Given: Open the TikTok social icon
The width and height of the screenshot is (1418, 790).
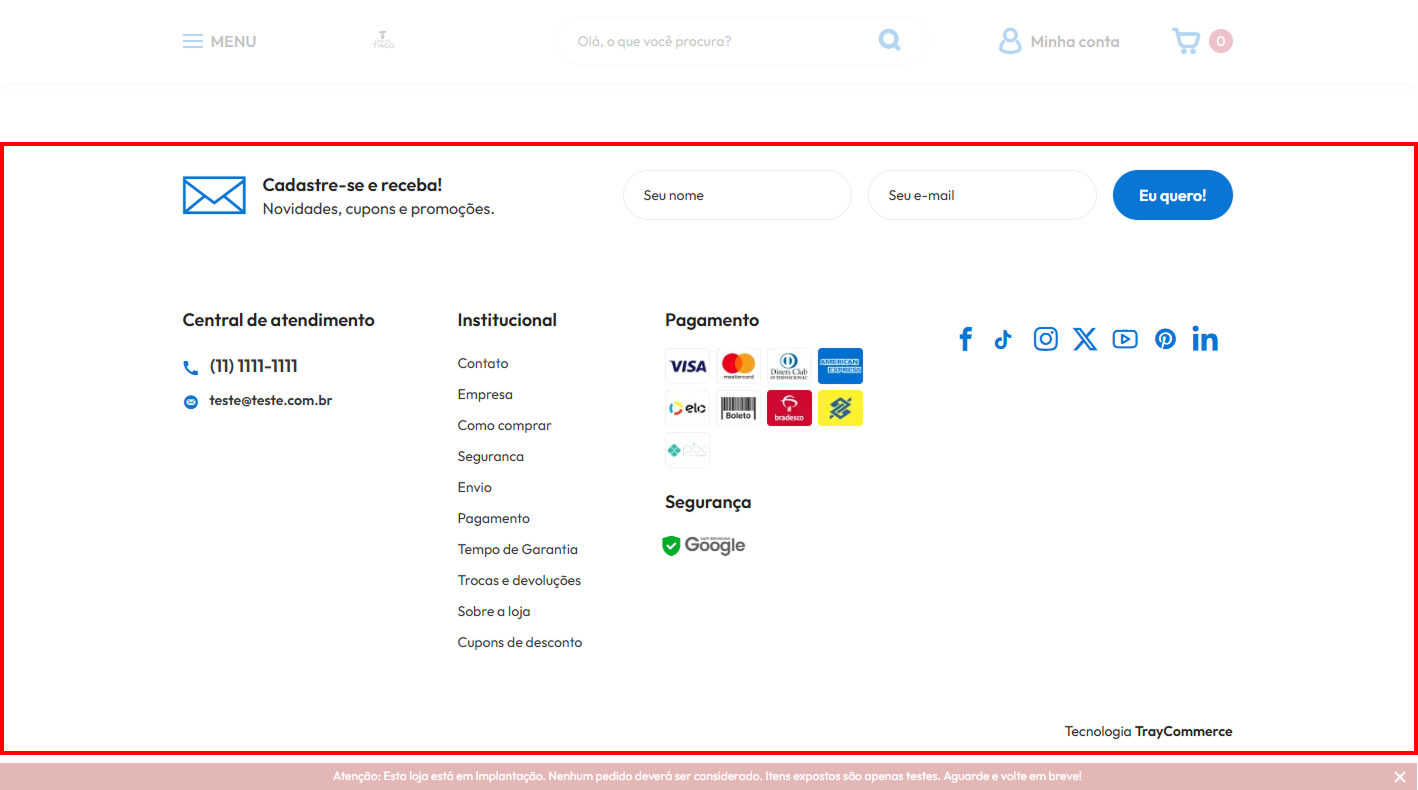Looking at the screenshot, I should [x=1003, y=339].
